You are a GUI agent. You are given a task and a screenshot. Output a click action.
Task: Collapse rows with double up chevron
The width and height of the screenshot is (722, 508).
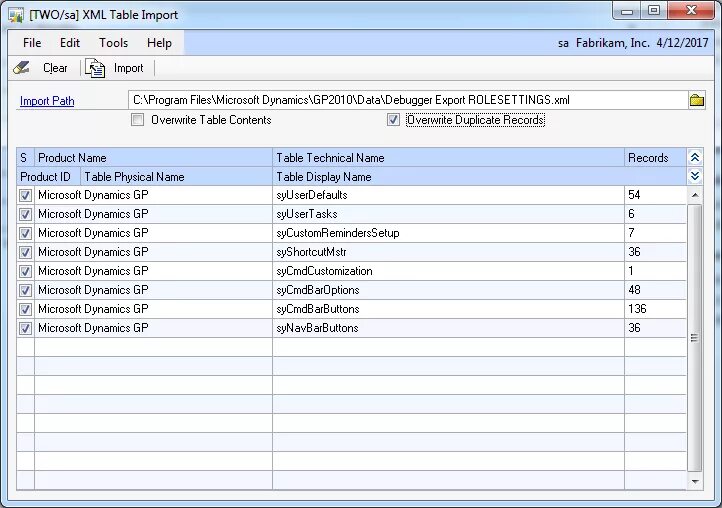(695, 158)
